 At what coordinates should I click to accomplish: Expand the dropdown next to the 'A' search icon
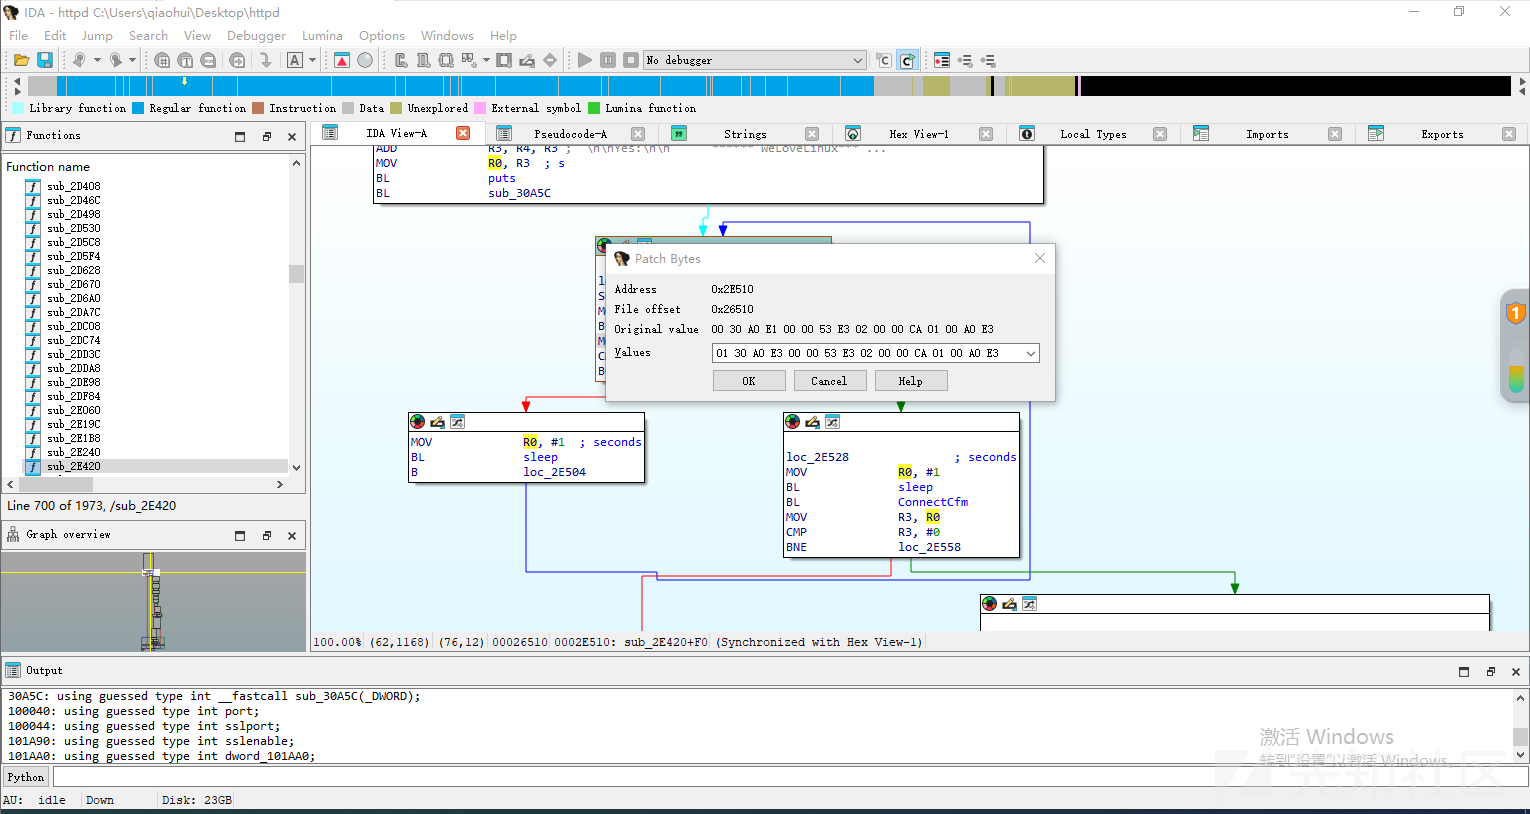click(312, 60)
